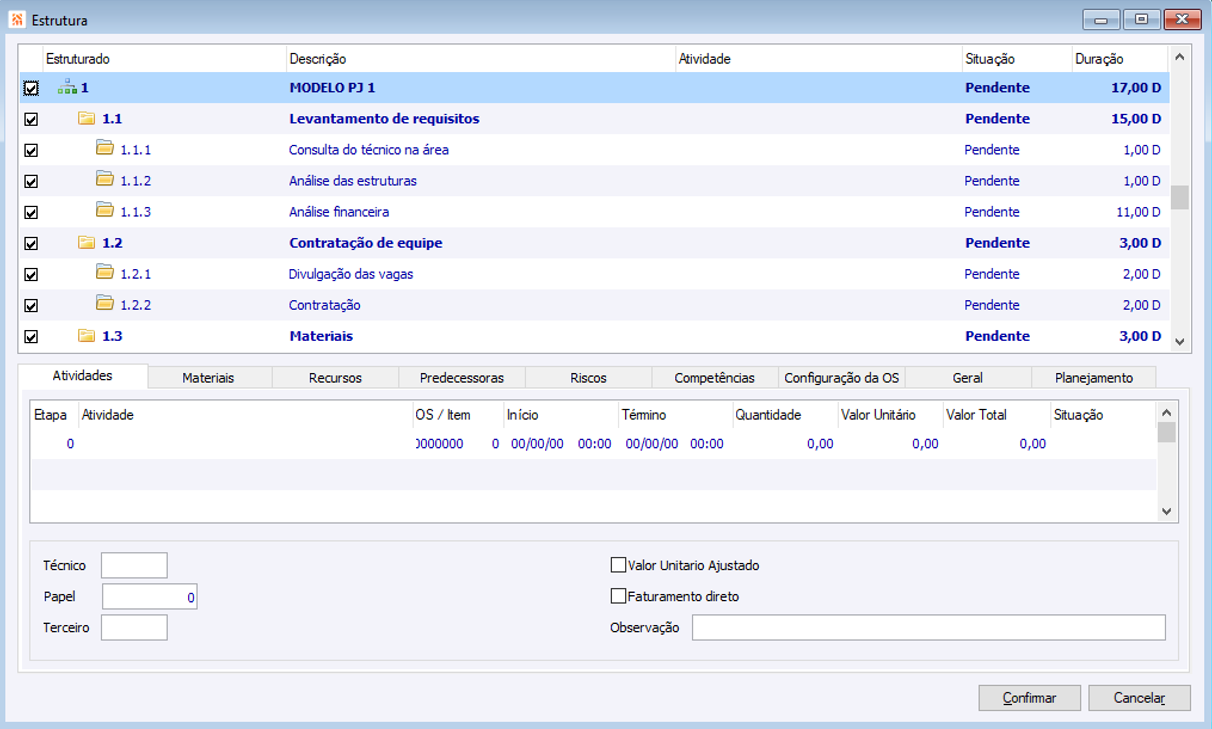
Task: Click the folder icon of item 1.1.1
Action: tap(105, 149)
